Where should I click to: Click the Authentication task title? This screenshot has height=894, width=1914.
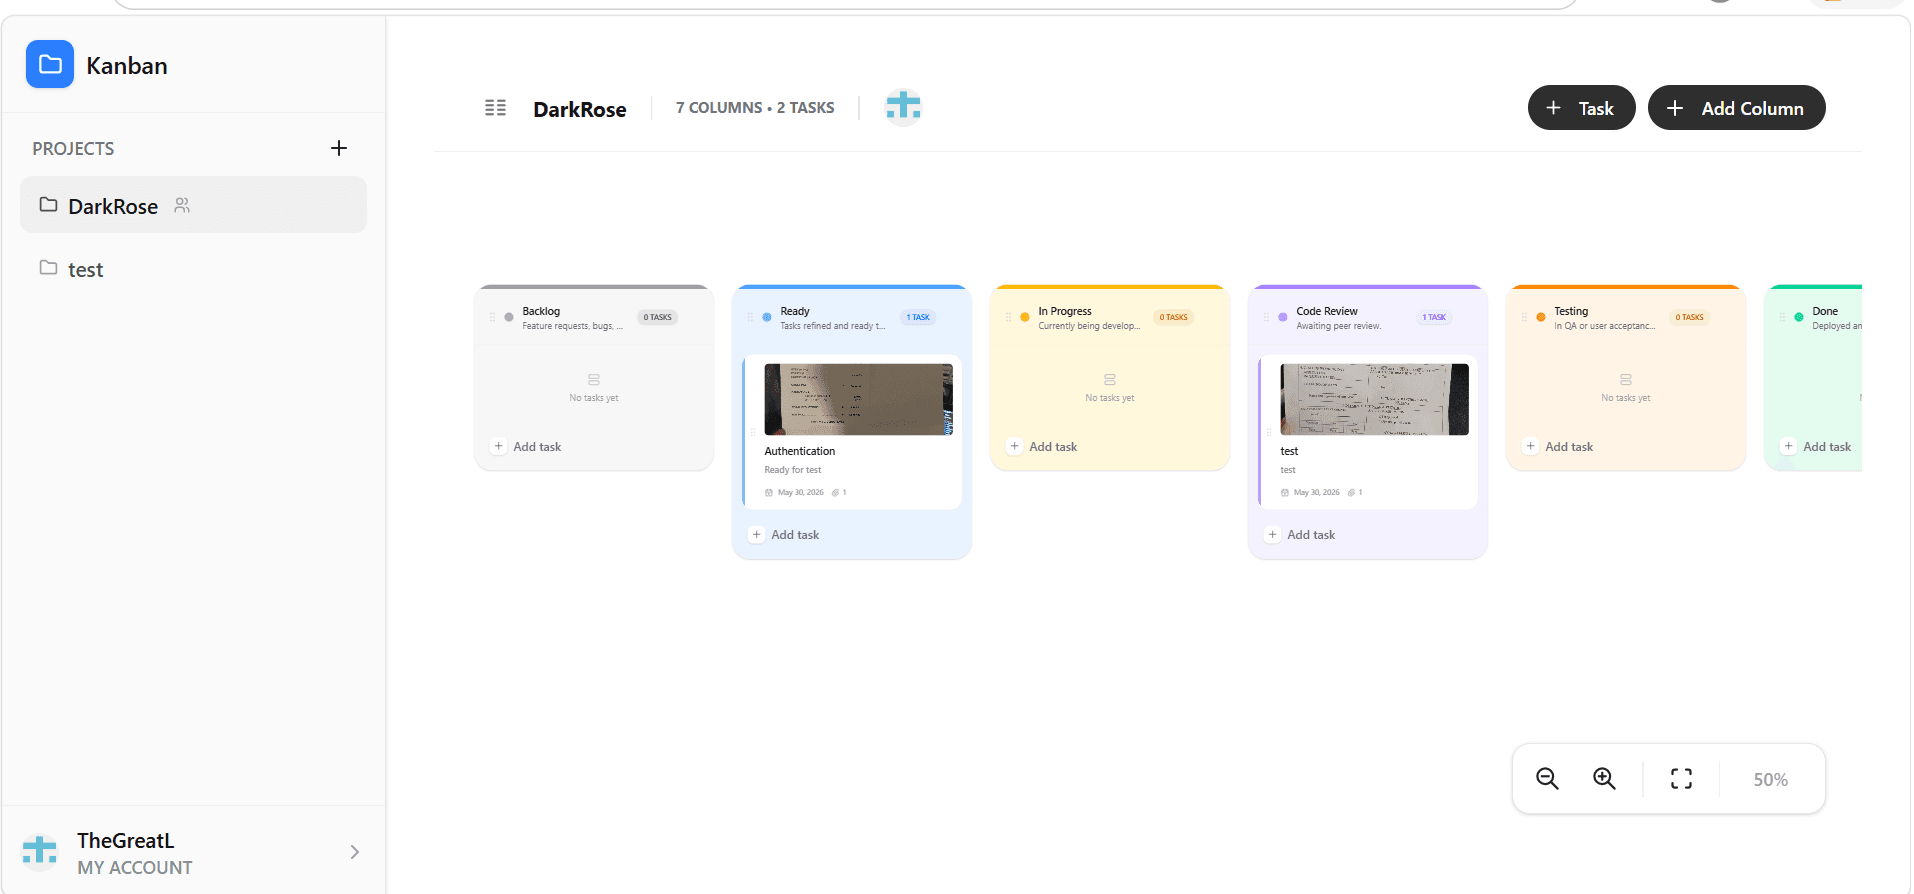[x=799, y=451]
